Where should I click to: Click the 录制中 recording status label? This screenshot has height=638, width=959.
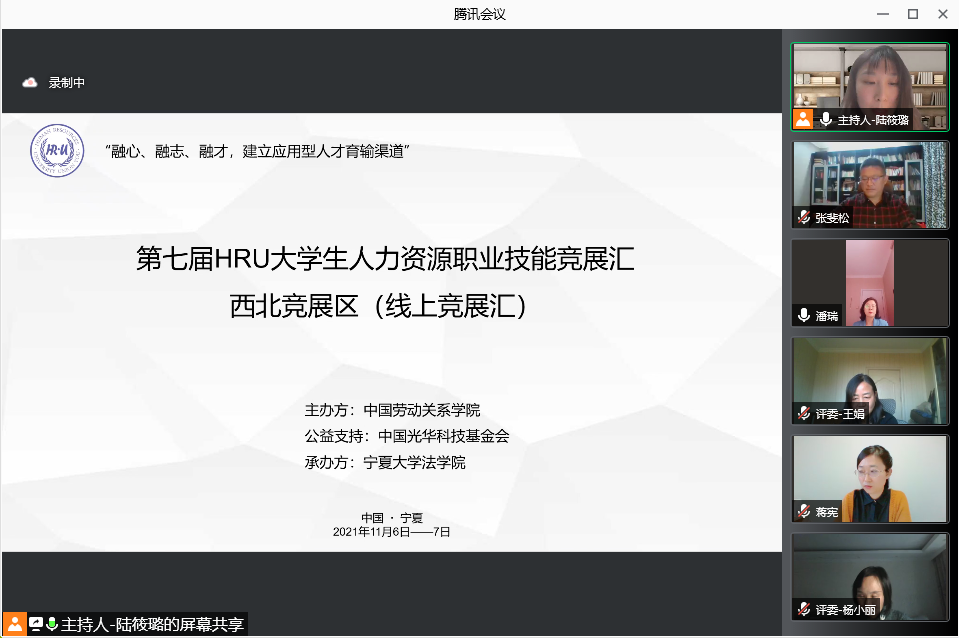pyautogui.click(x=67, y=83)
